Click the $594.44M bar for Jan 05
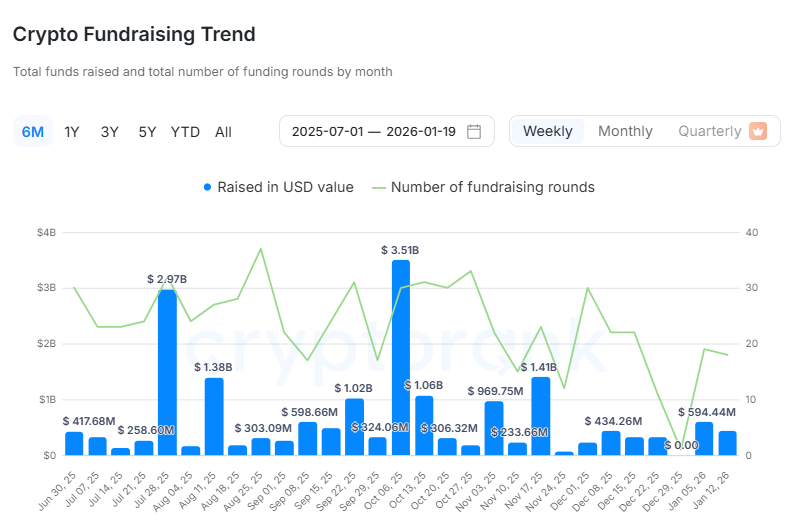The height and width of the screenshot is (528, 786). tap(705, 438)
